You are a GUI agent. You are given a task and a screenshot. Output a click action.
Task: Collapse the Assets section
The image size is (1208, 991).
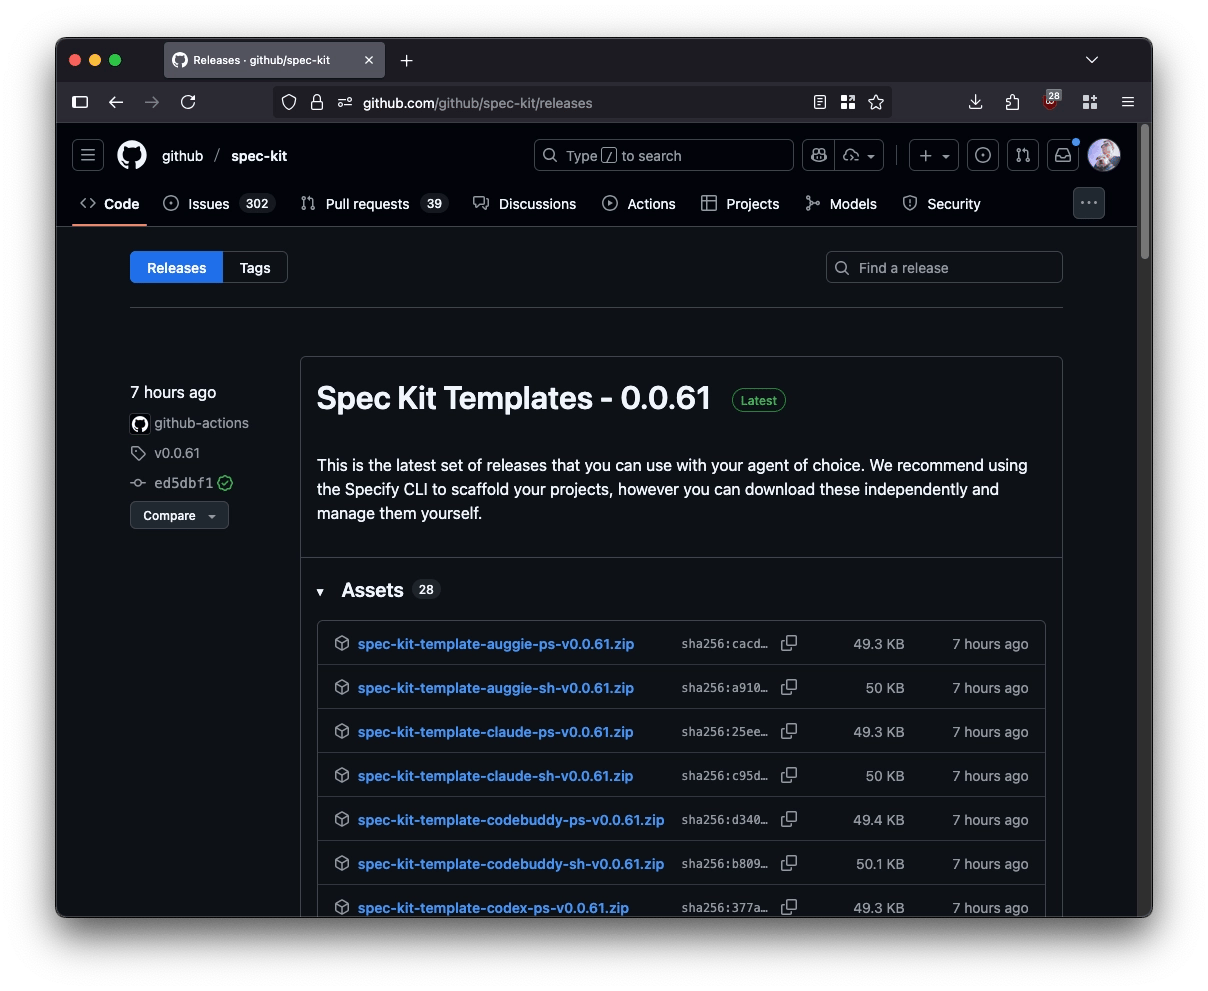(x=321, y=592)
